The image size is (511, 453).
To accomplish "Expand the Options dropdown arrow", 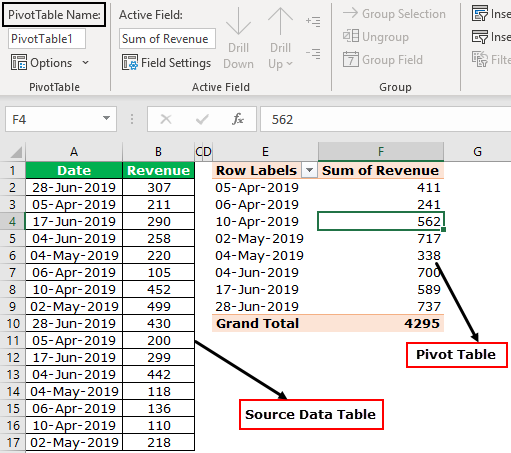I will point(86,63).
